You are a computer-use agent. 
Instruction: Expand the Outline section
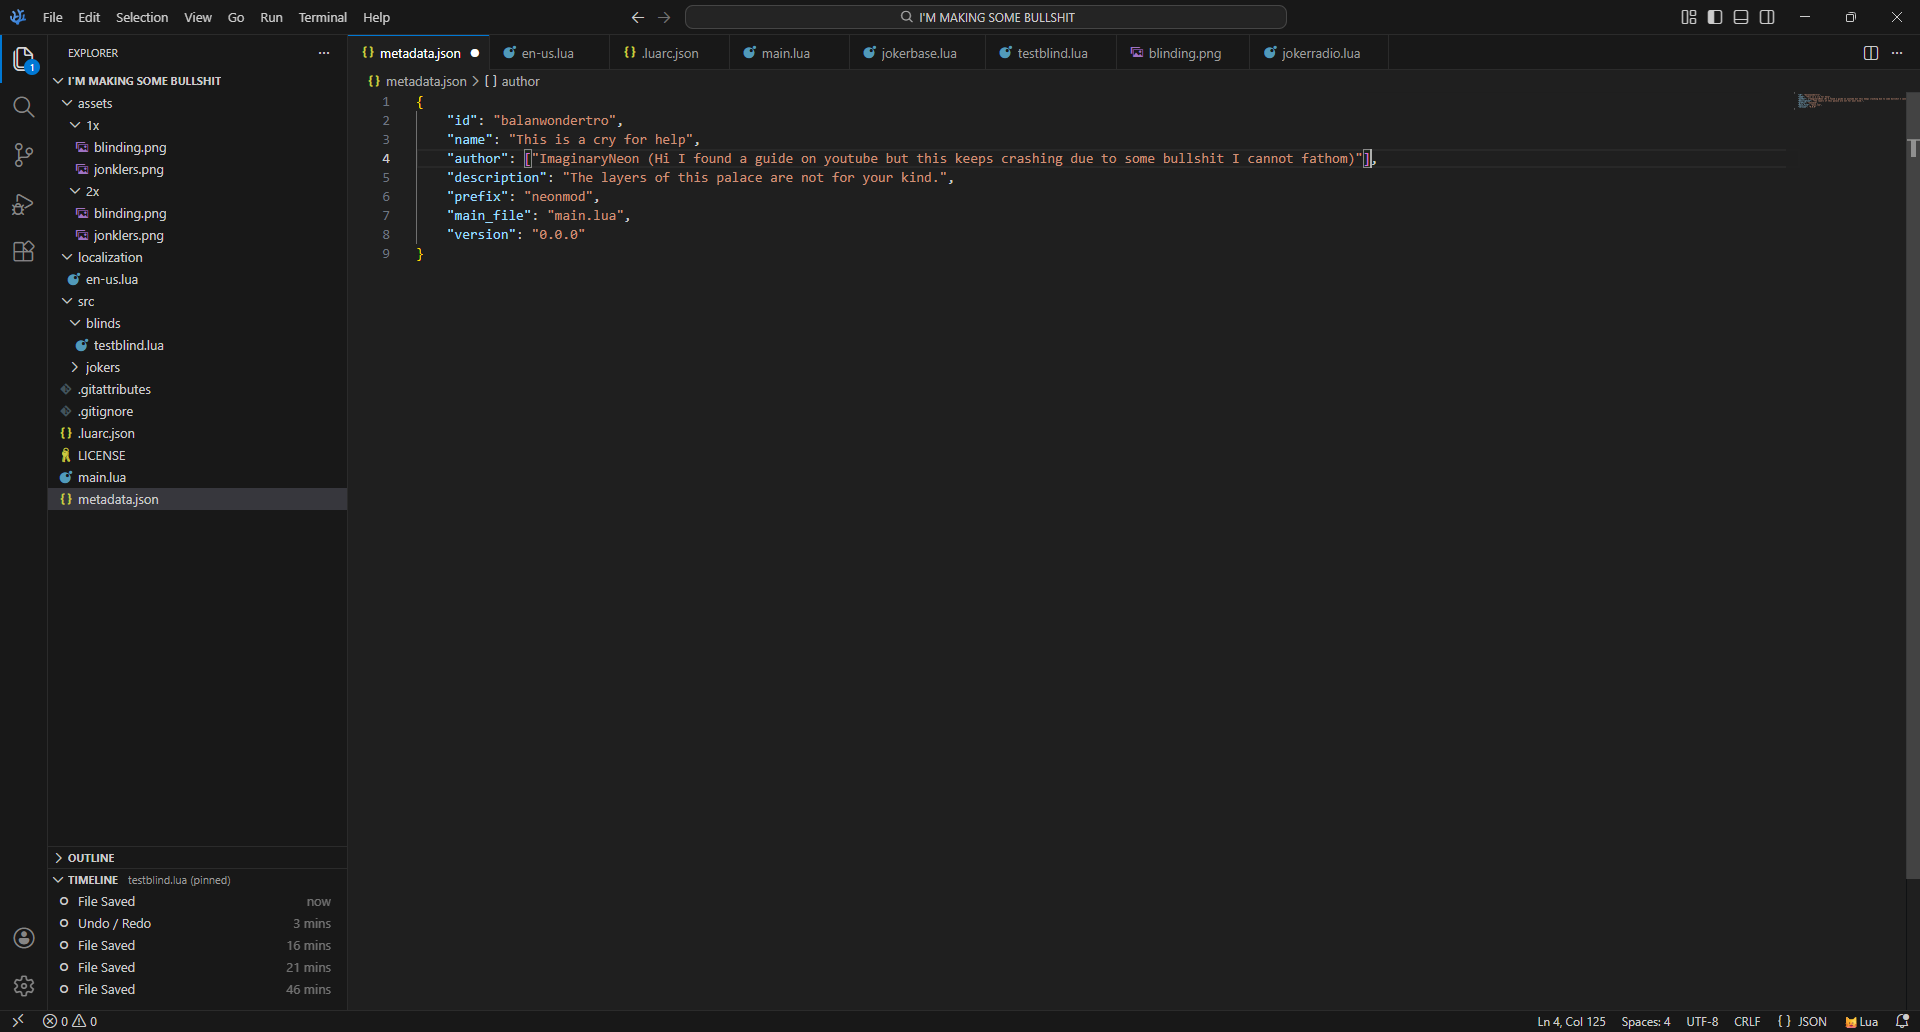91,858
